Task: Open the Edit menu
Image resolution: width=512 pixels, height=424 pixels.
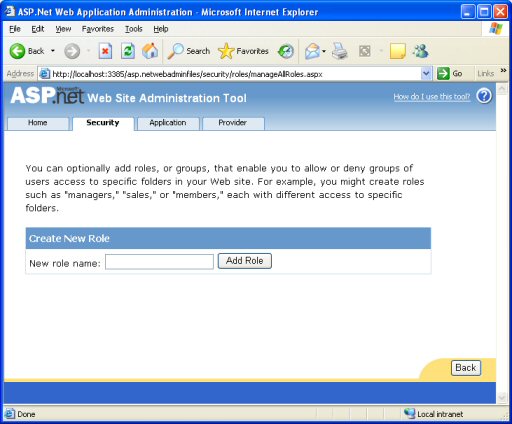Action: click(x=38, y=29)
